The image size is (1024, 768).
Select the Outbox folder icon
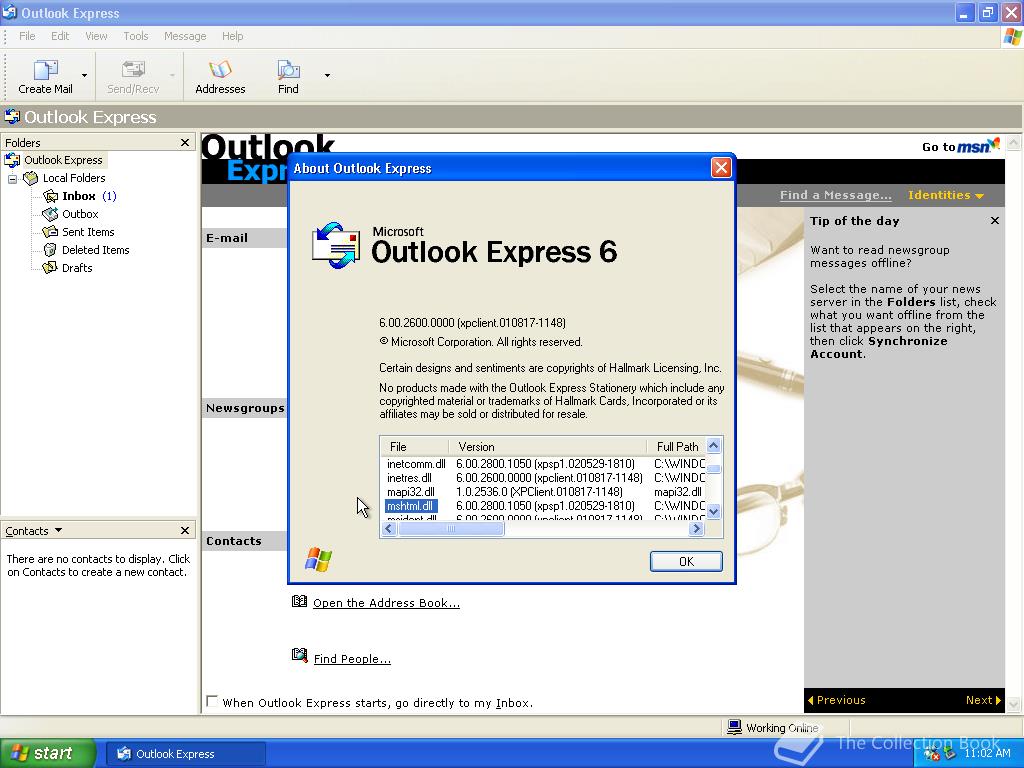(50, 214)
